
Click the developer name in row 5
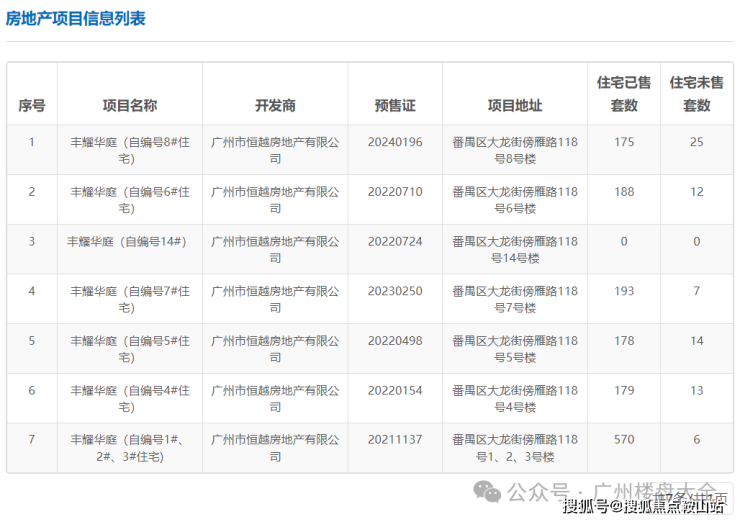(x=275, y=349)
